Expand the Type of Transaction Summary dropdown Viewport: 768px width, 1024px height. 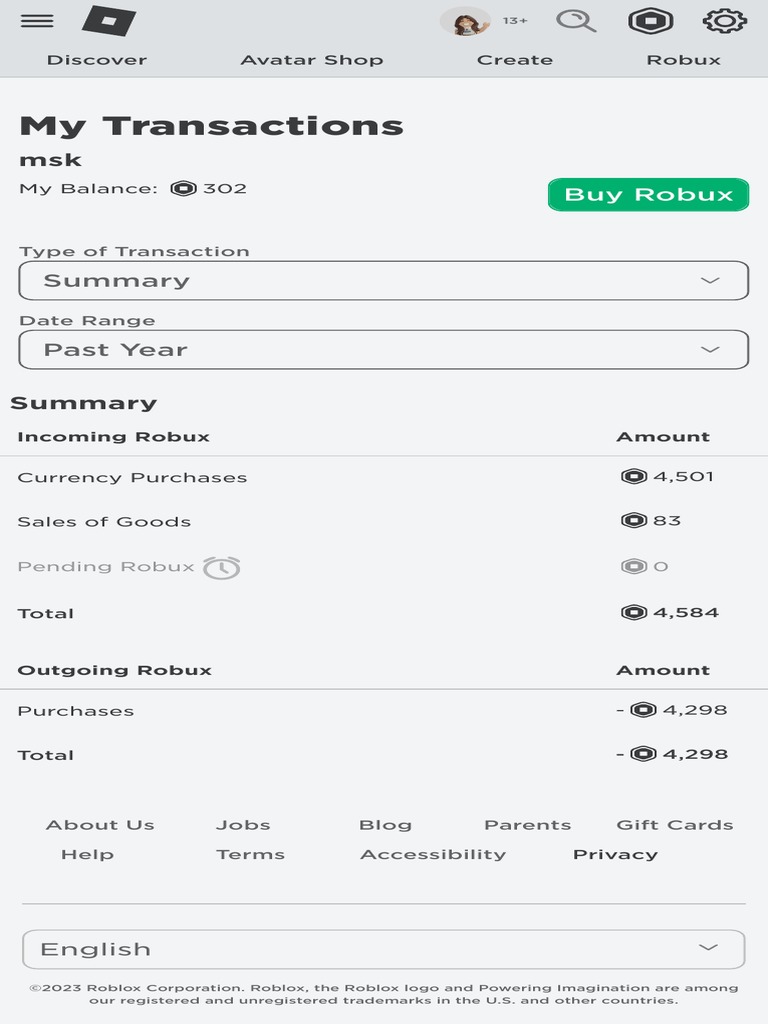click(384, 281)
